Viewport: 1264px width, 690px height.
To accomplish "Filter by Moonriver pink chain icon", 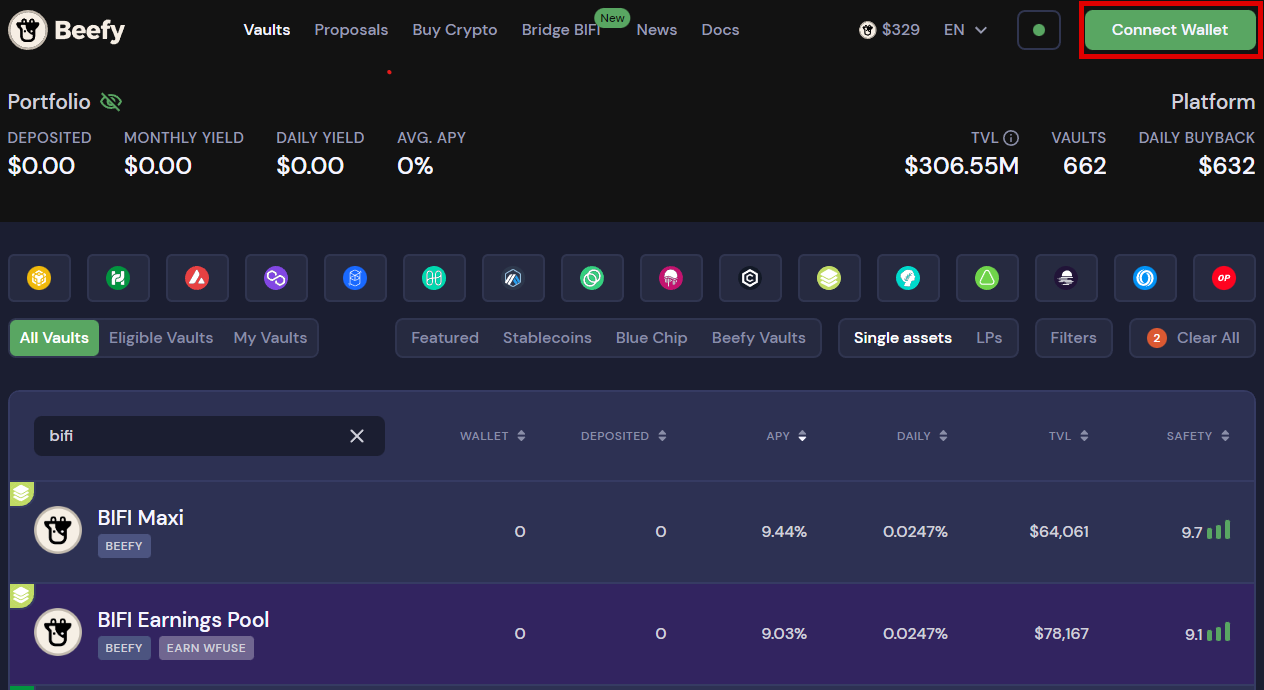I will [x=671, y=278].
